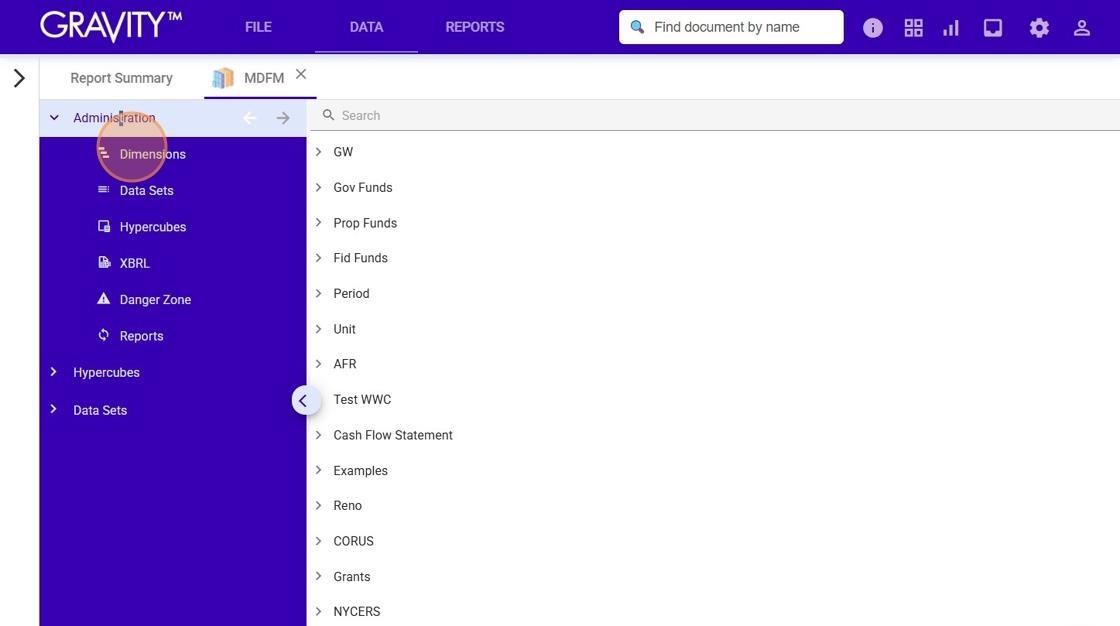The image size is (1120, 626).
Task: Open Dimensions in Administration
Action: [153, 154]
